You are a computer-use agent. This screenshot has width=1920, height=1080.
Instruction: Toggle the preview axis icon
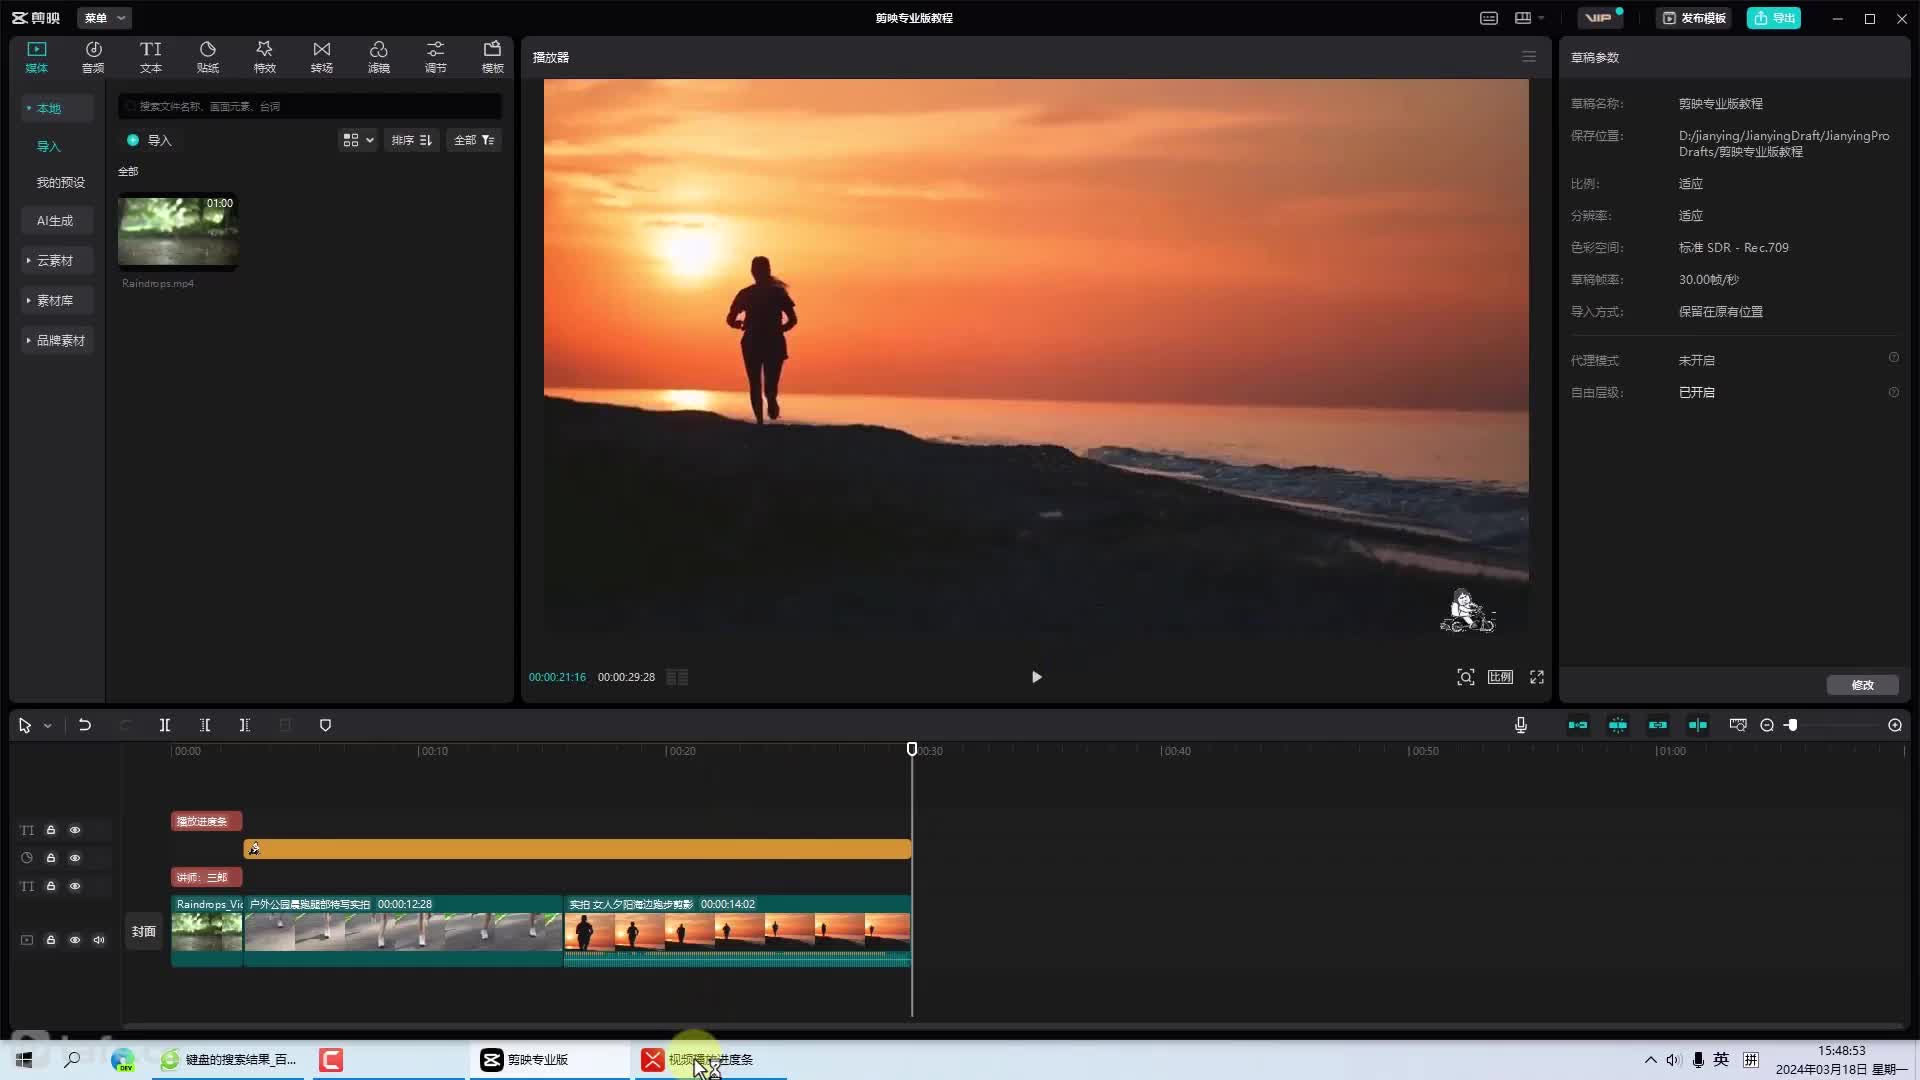pyautogui.click(x=1698, y=725)
